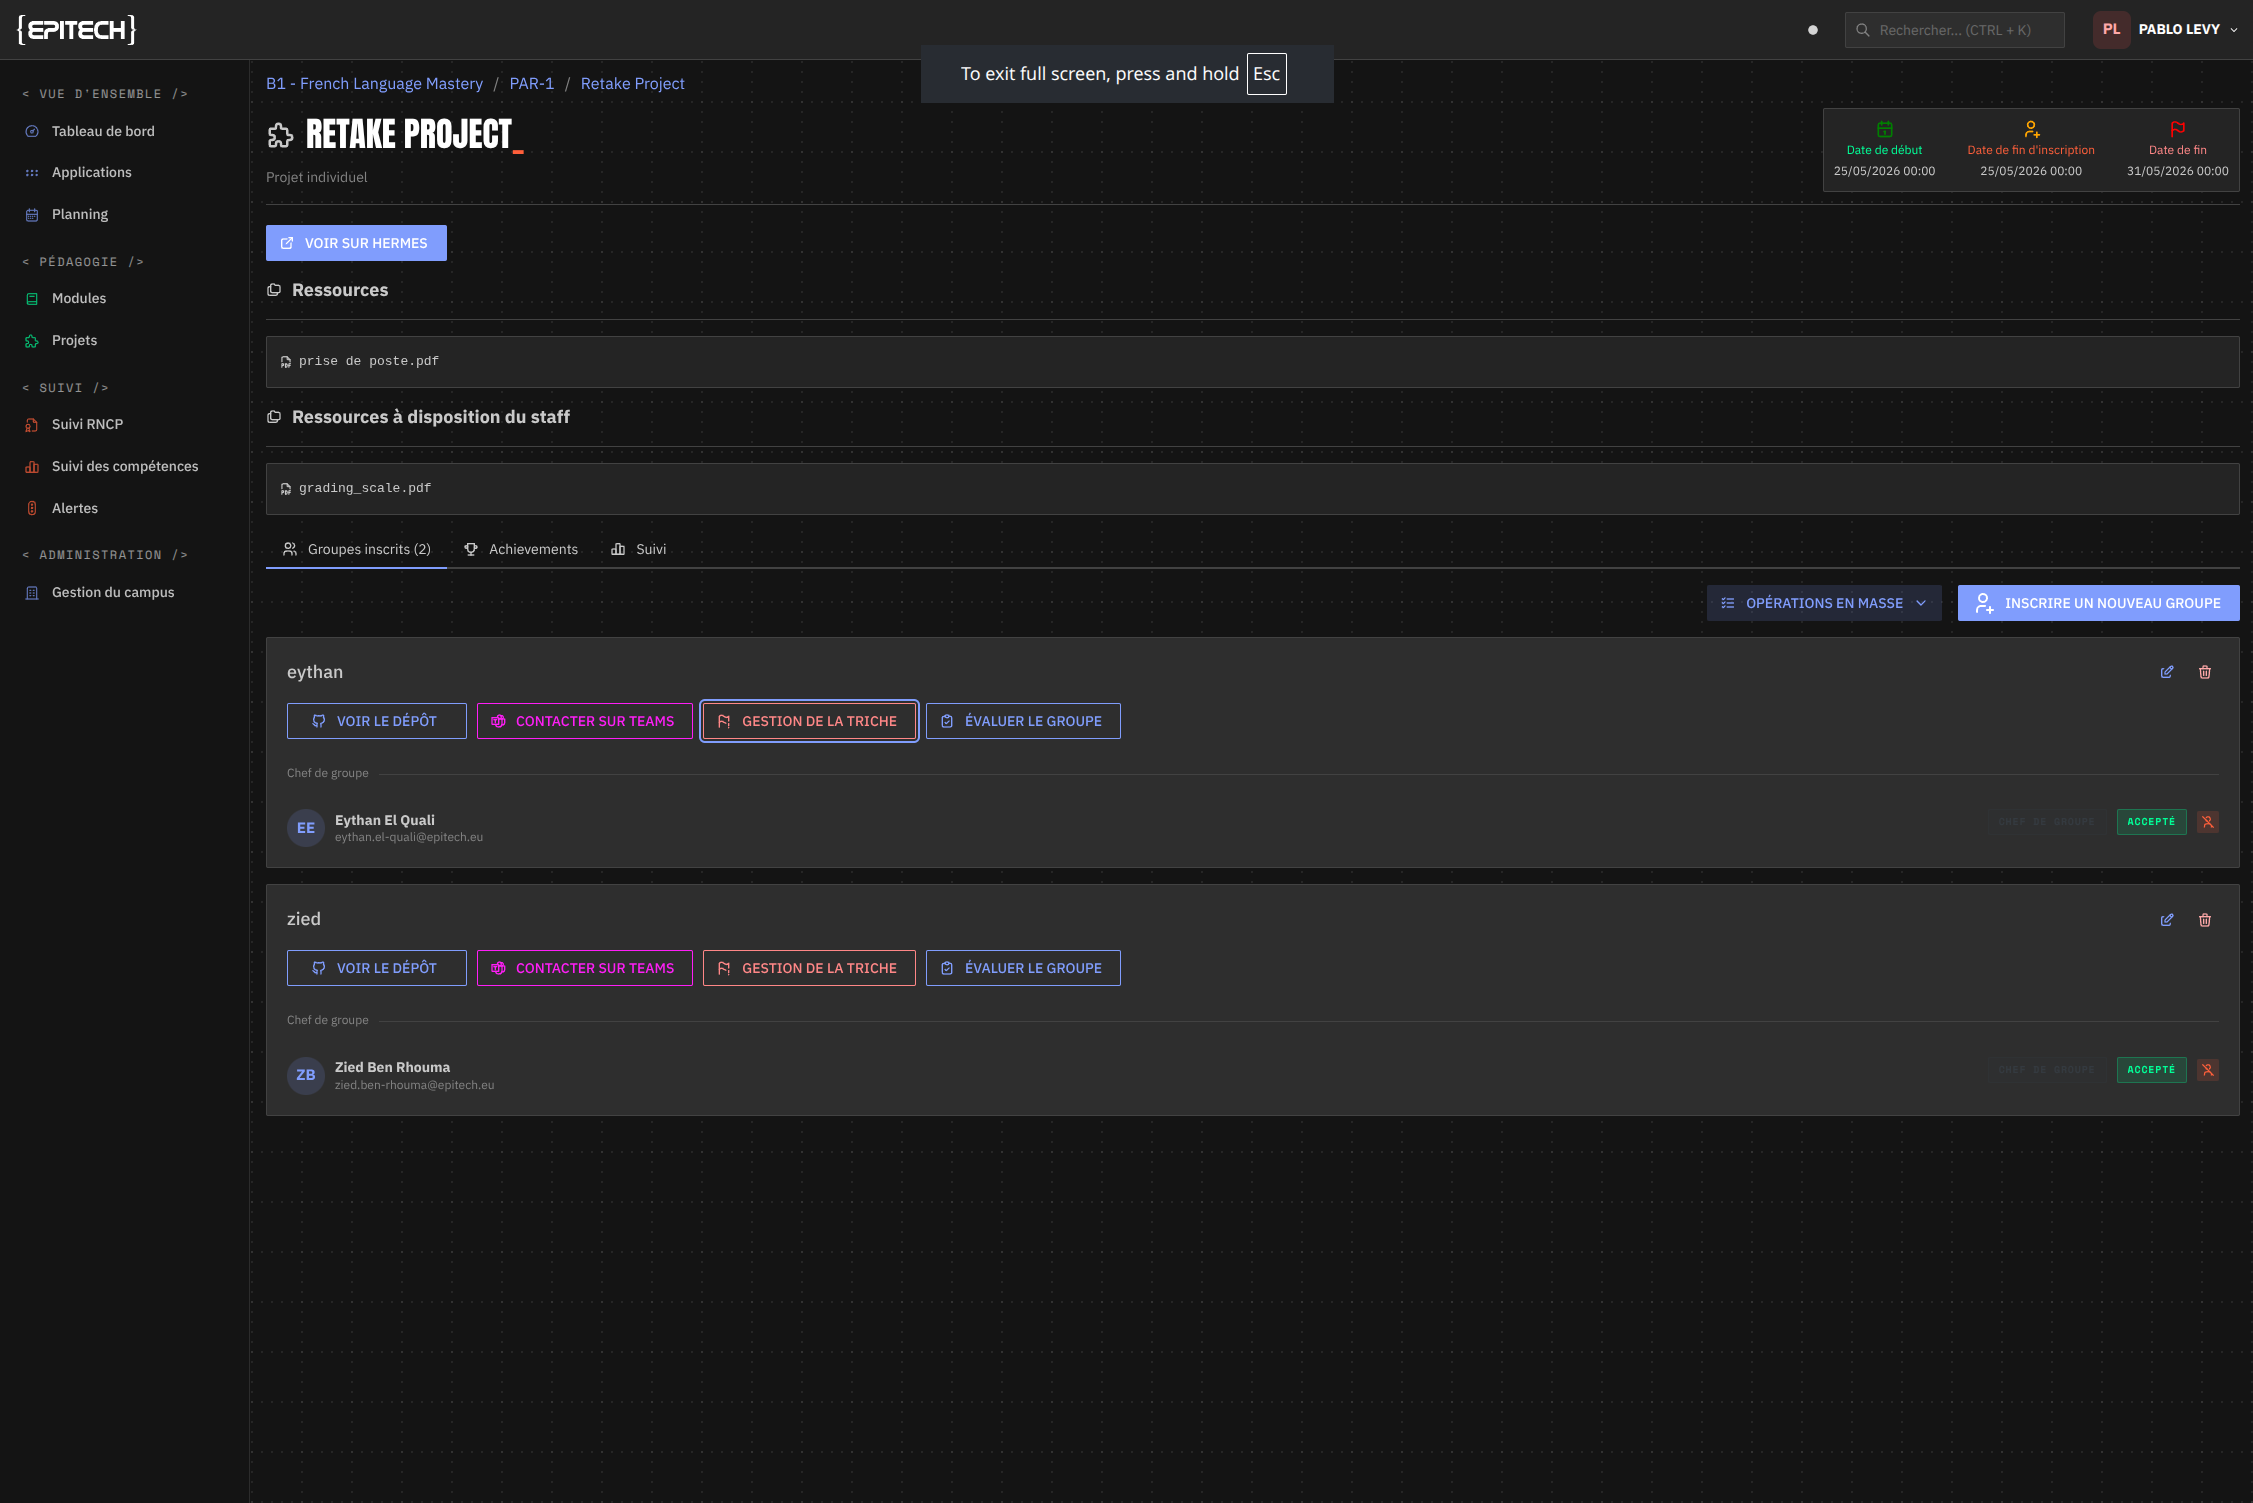Click the status dot in header
This screenshot has width=2253, height=1503.
1813,30
